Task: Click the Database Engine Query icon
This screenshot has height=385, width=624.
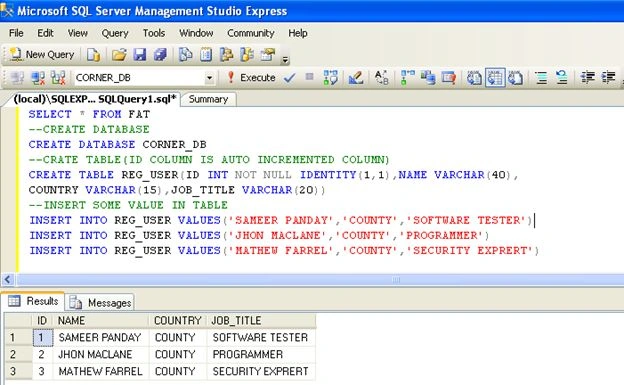Action: point(94,55)
